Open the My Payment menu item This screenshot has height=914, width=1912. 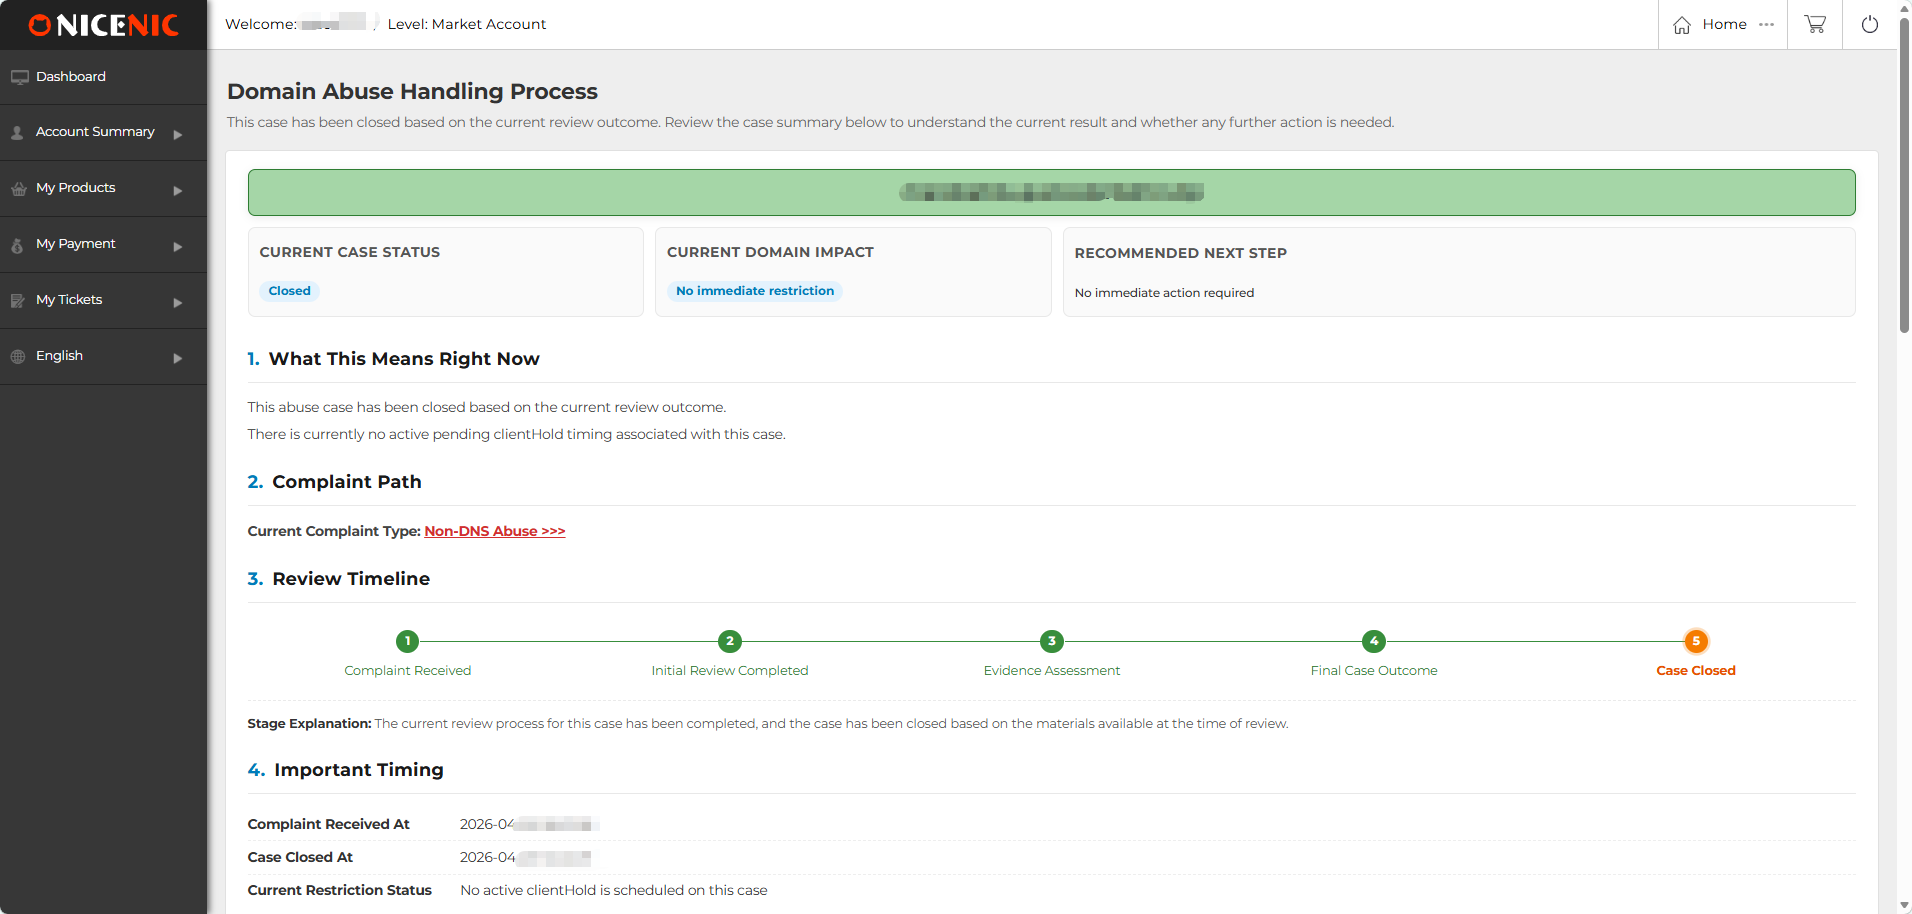tap(76, 244)
